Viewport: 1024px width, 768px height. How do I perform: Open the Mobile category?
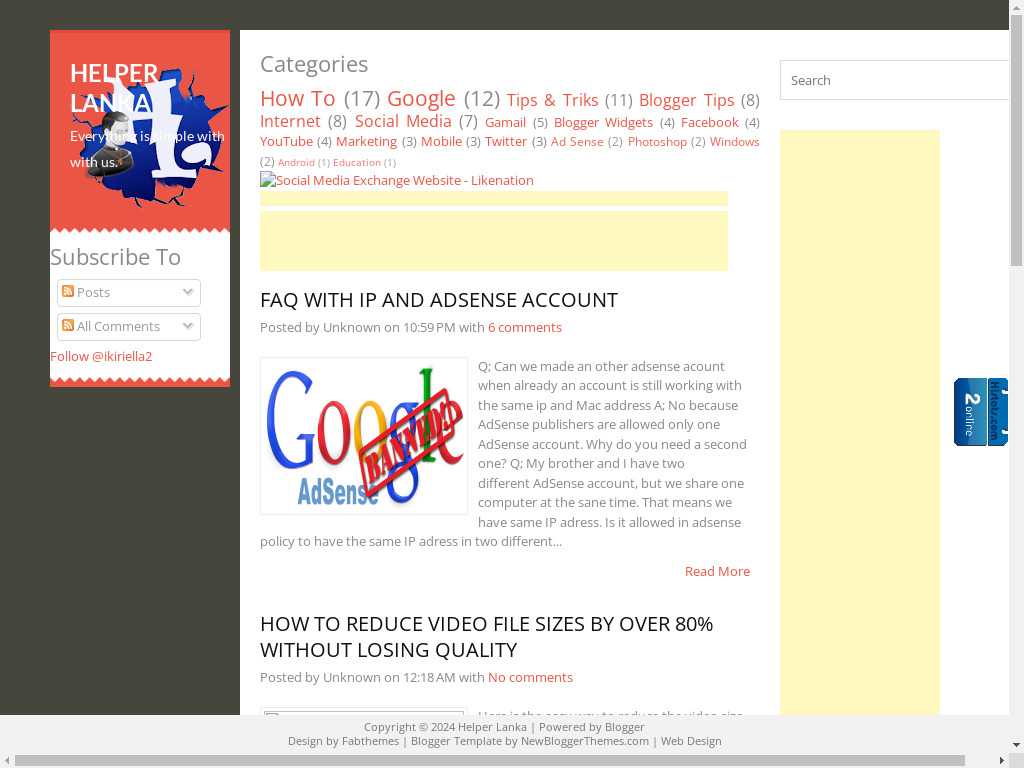(x=441, y=142)
